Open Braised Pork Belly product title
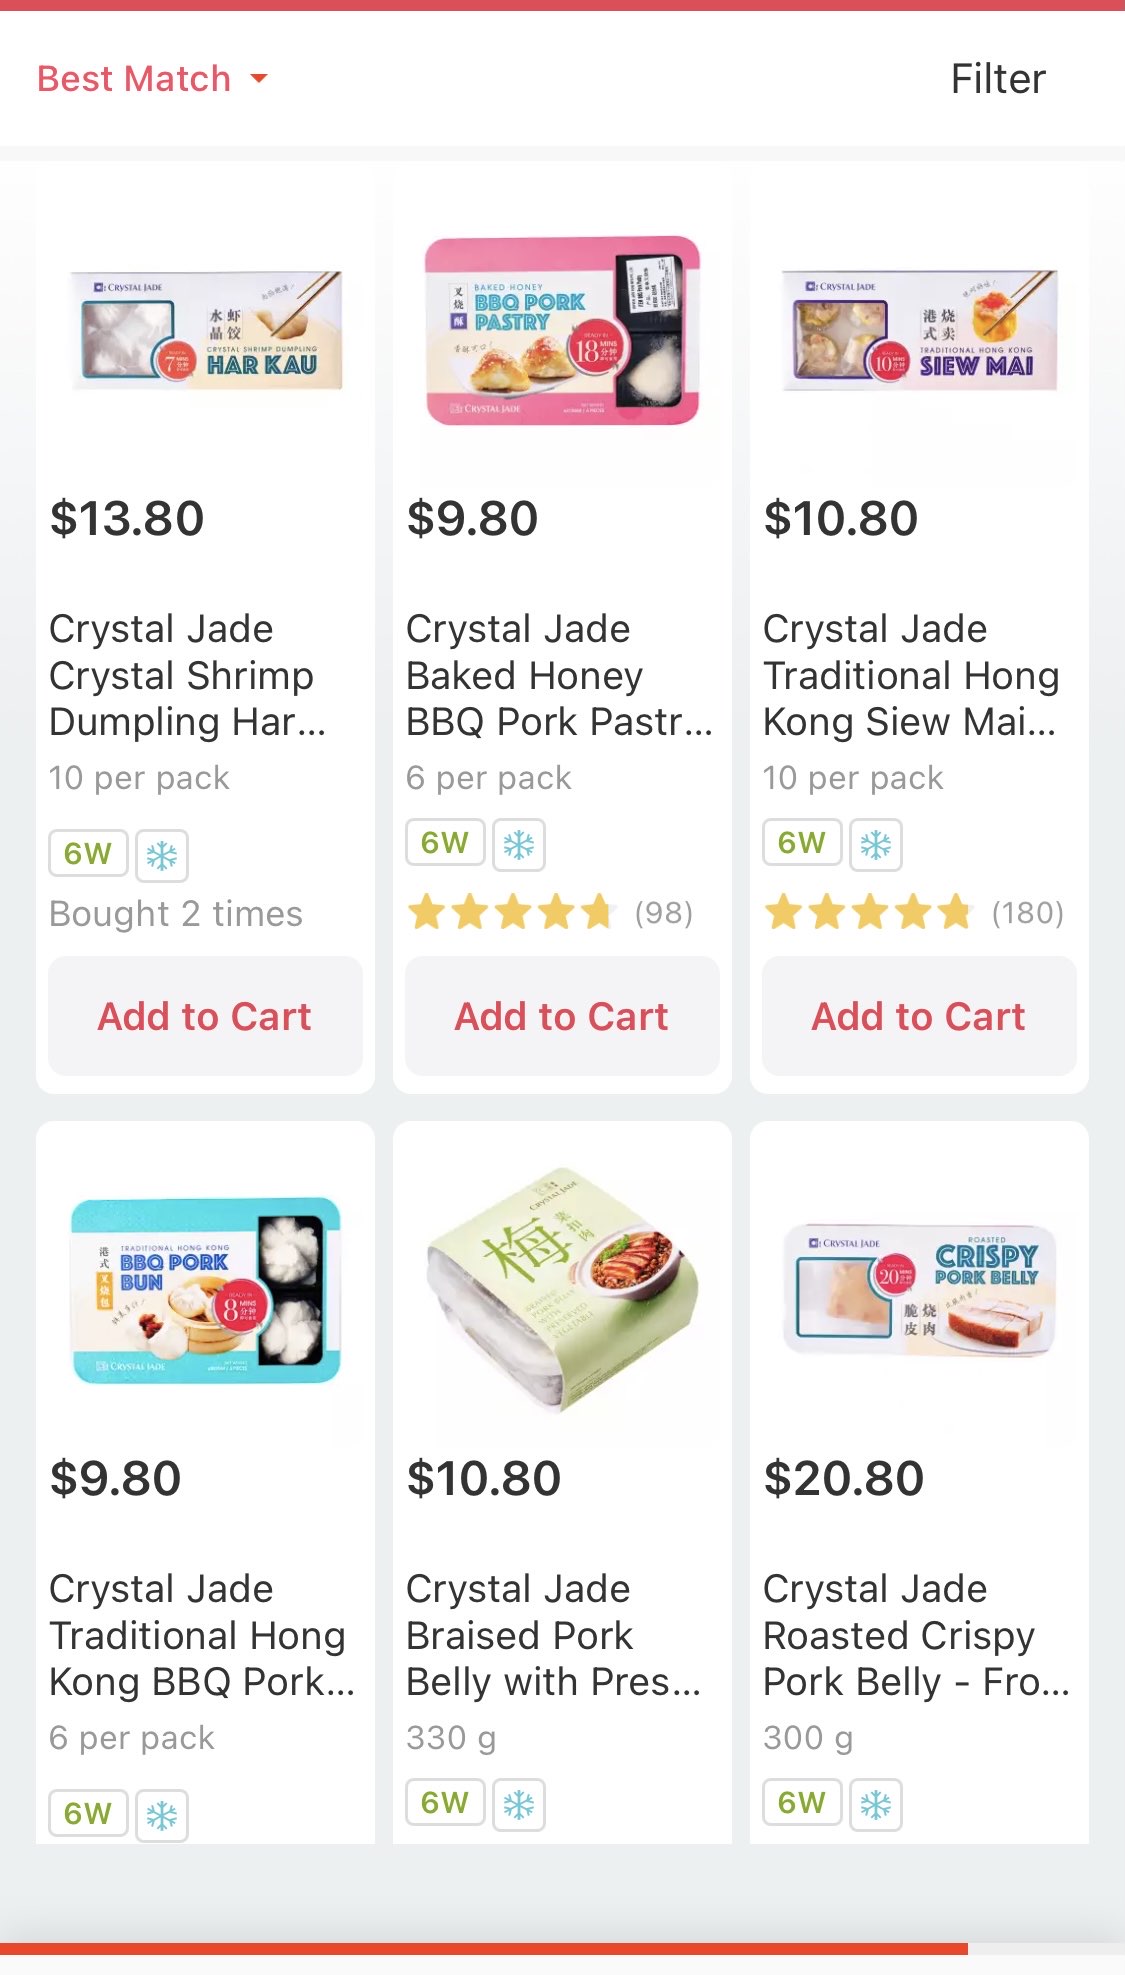This screenshot has width=1125, height=1975. pyautogui.click(x=553, y=1635)
